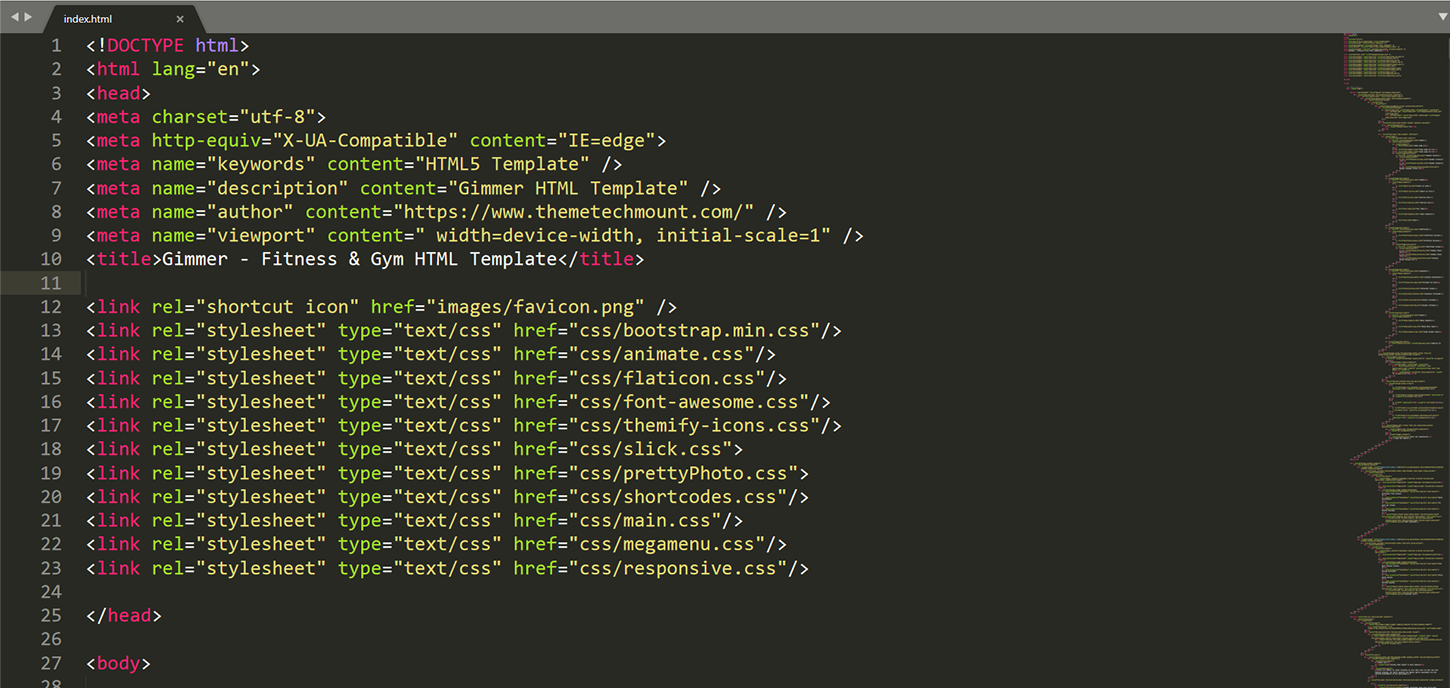The height and width of the screenshot is (688, 1450).
Task: Click the DOCTYPE keyword on line 1
Action: [146, 46]
